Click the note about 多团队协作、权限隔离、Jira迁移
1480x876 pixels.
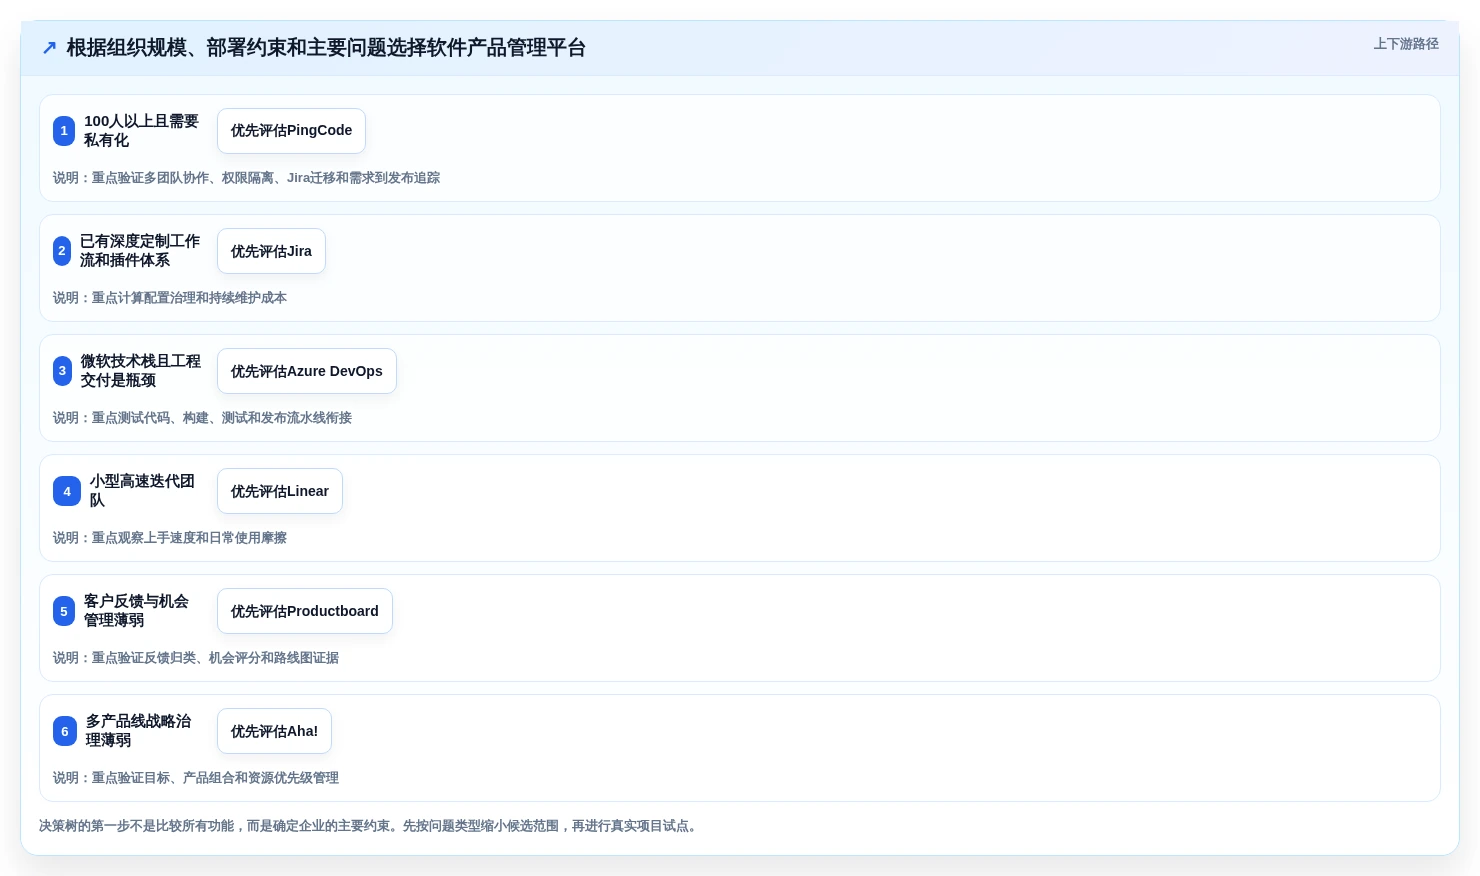click(246, 178)
